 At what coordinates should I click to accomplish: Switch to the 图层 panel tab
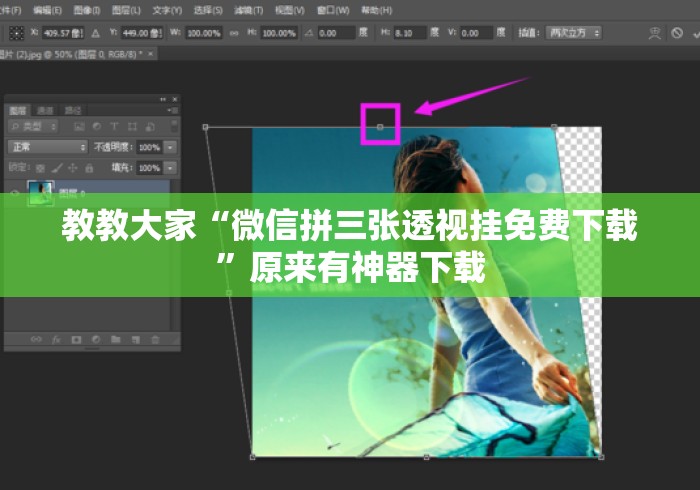[x=17, y=110]
